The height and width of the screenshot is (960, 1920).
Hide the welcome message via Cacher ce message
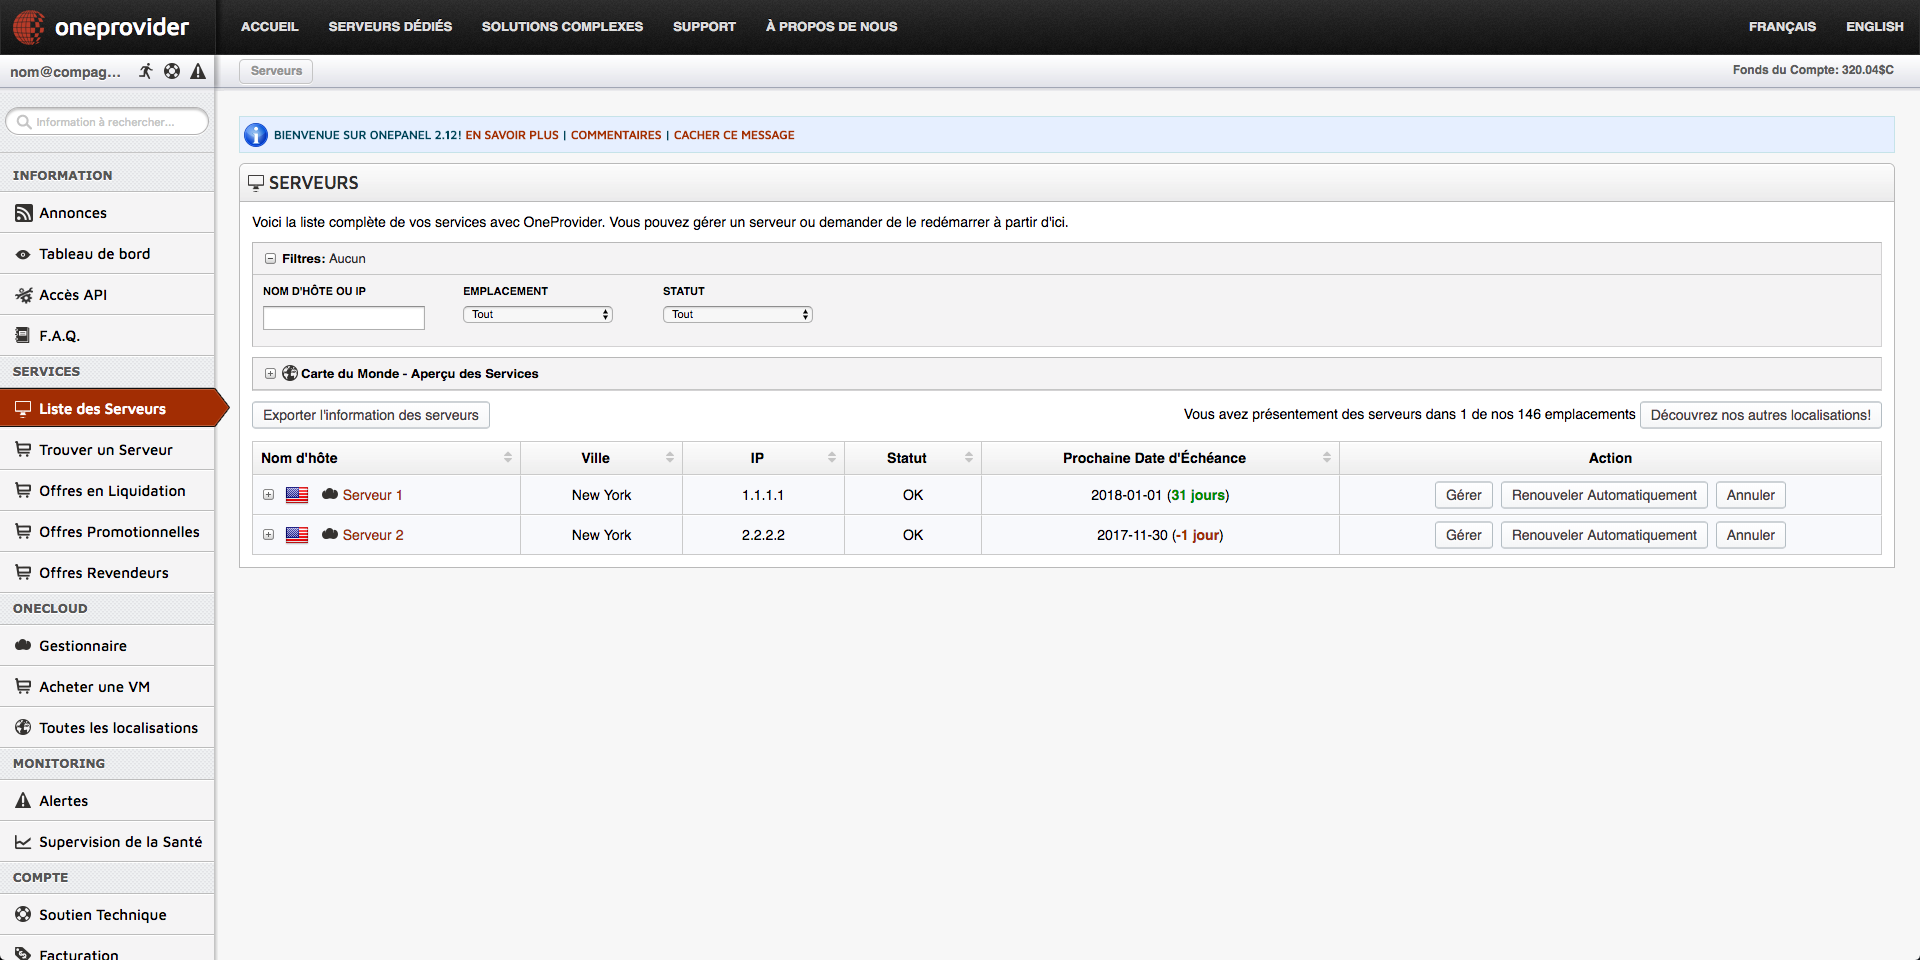[733, 135]
